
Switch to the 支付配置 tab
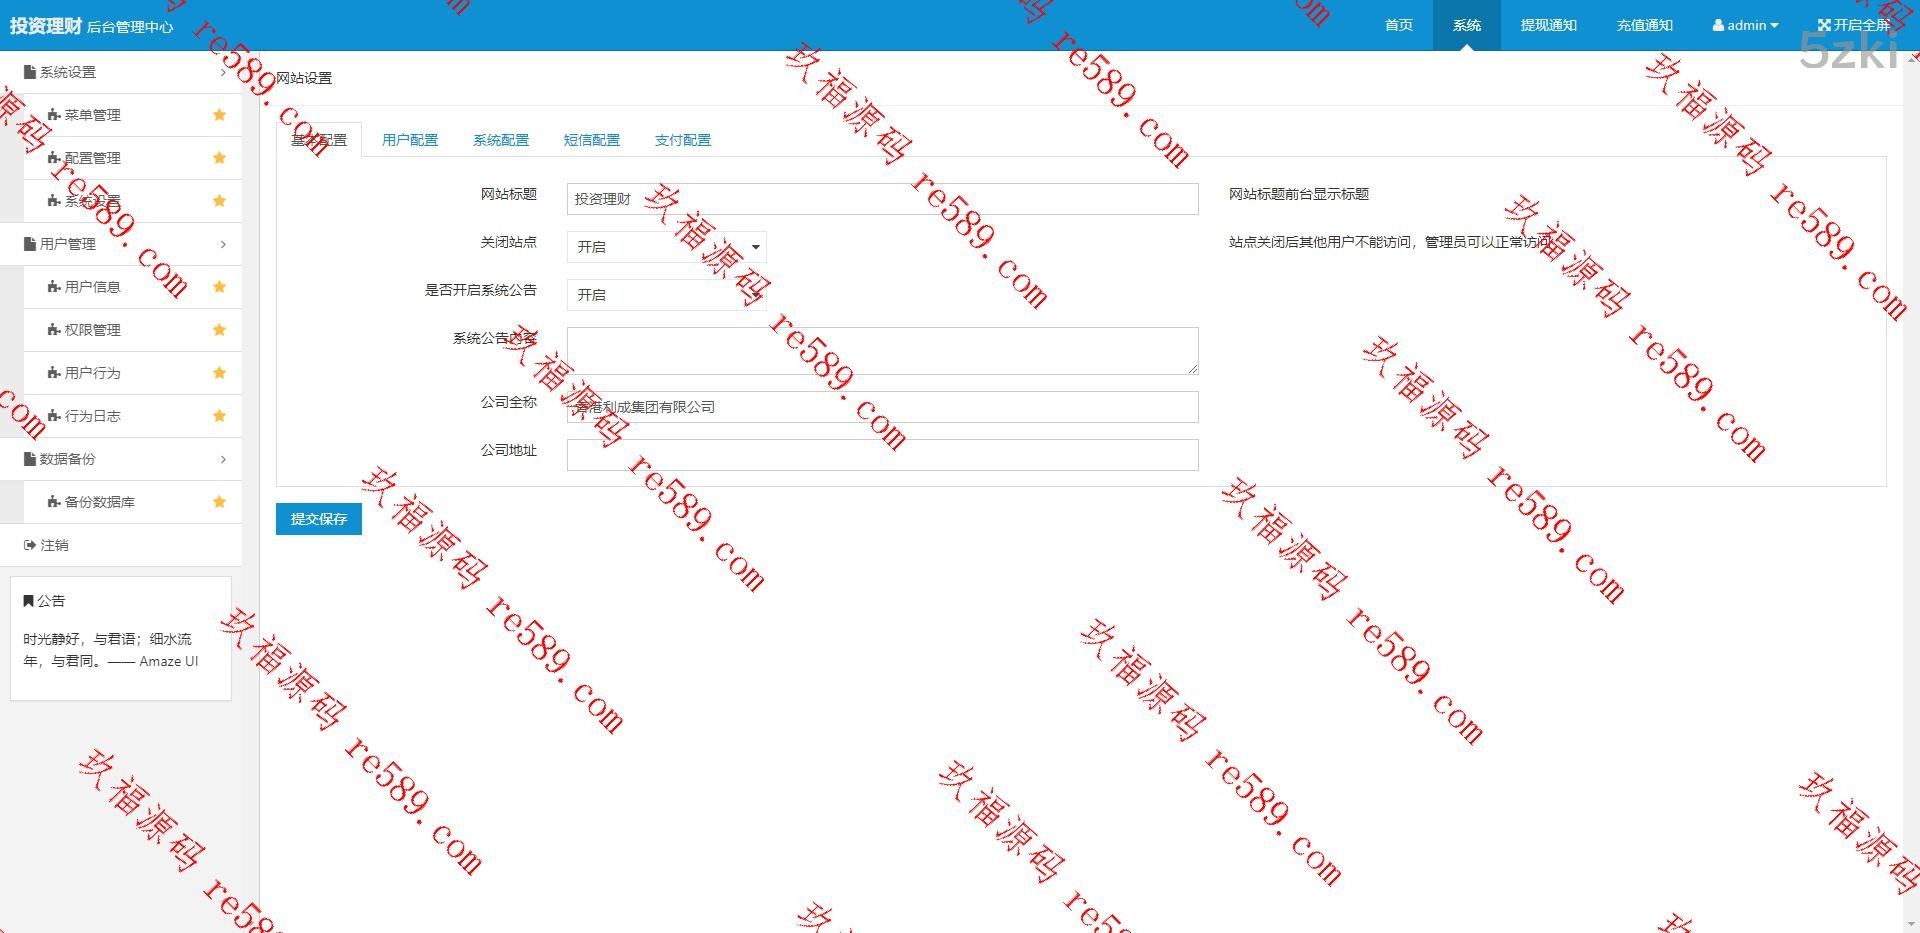[683, 140]
